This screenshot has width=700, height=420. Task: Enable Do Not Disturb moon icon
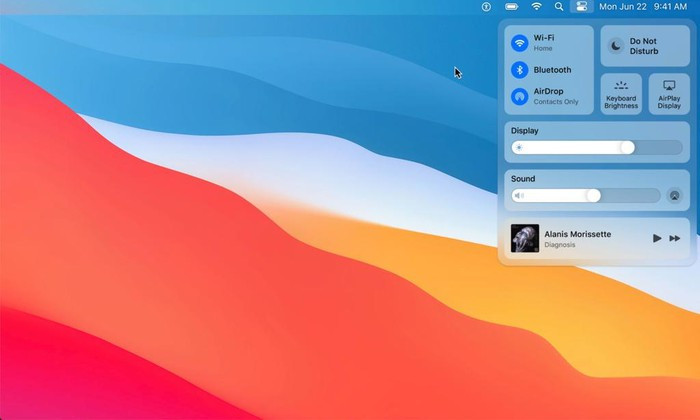[x=616, y=46]
